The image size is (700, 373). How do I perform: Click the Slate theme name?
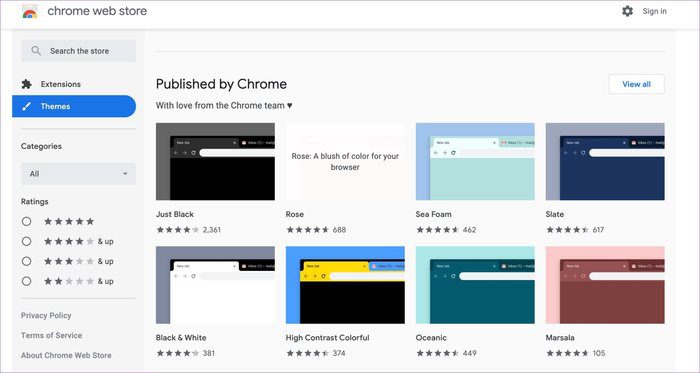(x=554, y=214)
